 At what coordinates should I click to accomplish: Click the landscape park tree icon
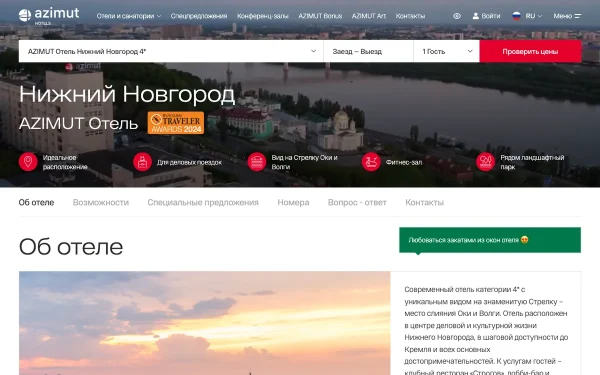(x=486, y=162)
